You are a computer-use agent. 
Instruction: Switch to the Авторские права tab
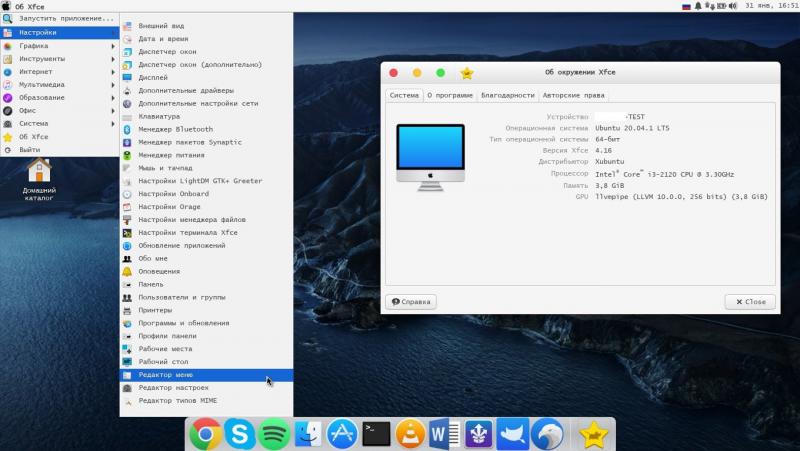pos(573,96)
